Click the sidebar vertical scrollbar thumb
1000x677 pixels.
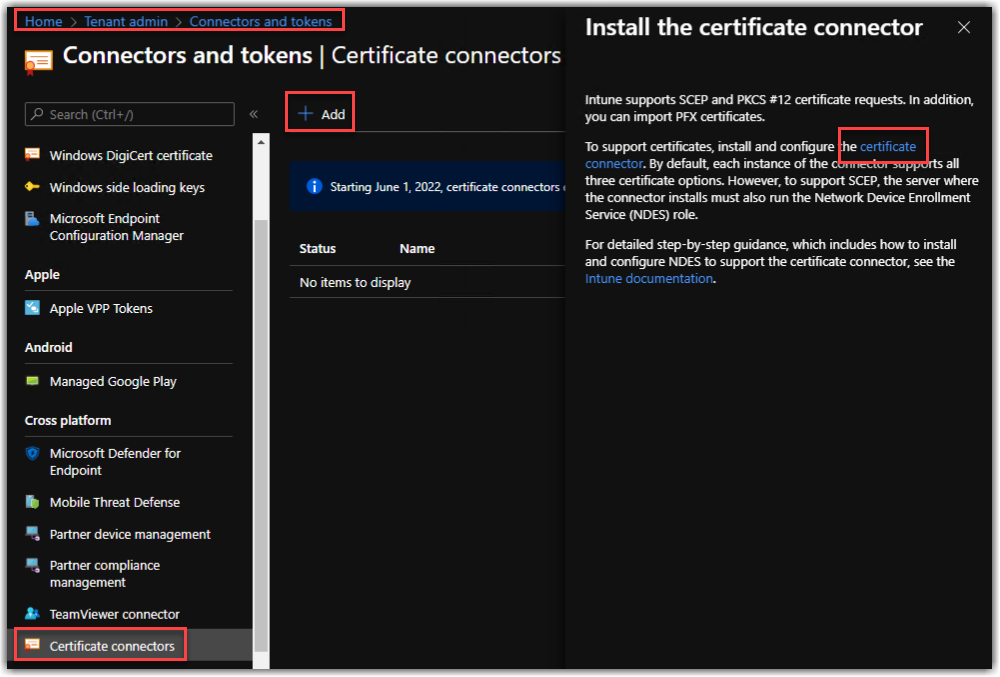[261, 435]
